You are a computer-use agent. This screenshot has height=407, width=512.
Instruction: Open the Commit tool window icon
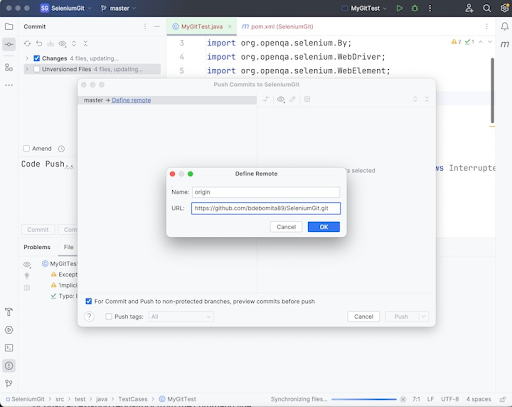point(9,44)
